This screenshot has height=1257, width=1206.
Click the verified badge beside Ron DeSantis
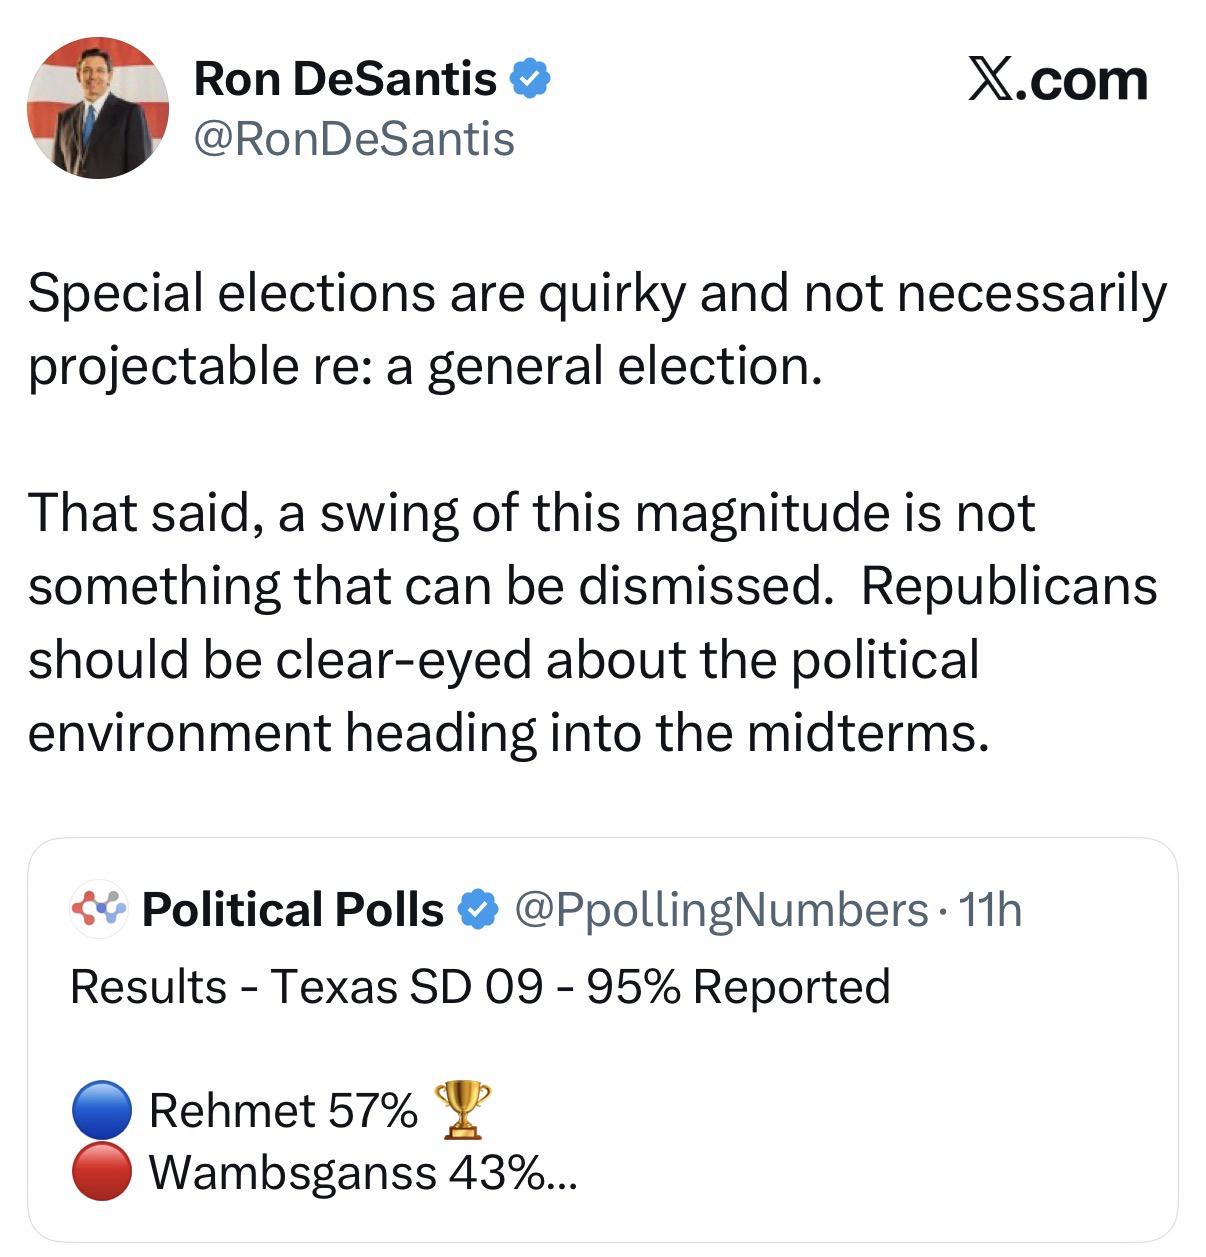(530, 78)
